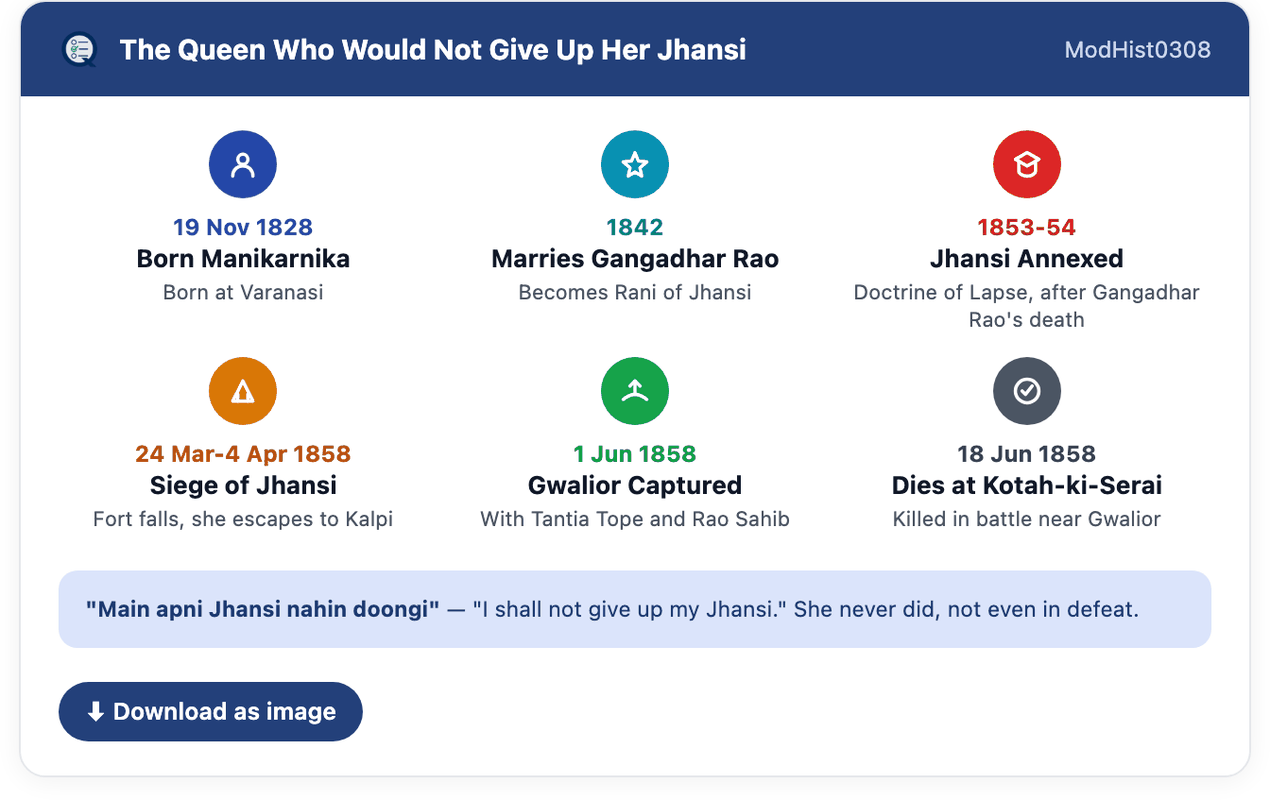Select the Jhansi Annexed heading
The image size is (1270, 800).
point(1027,259)
